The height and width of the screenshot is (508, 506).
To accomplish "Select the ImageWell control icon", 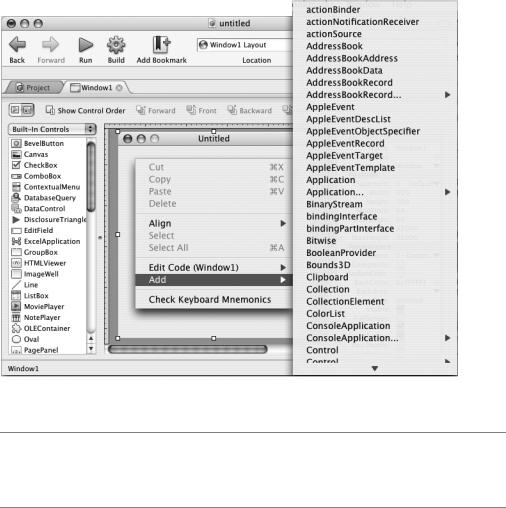I will [x=16, y=274].
